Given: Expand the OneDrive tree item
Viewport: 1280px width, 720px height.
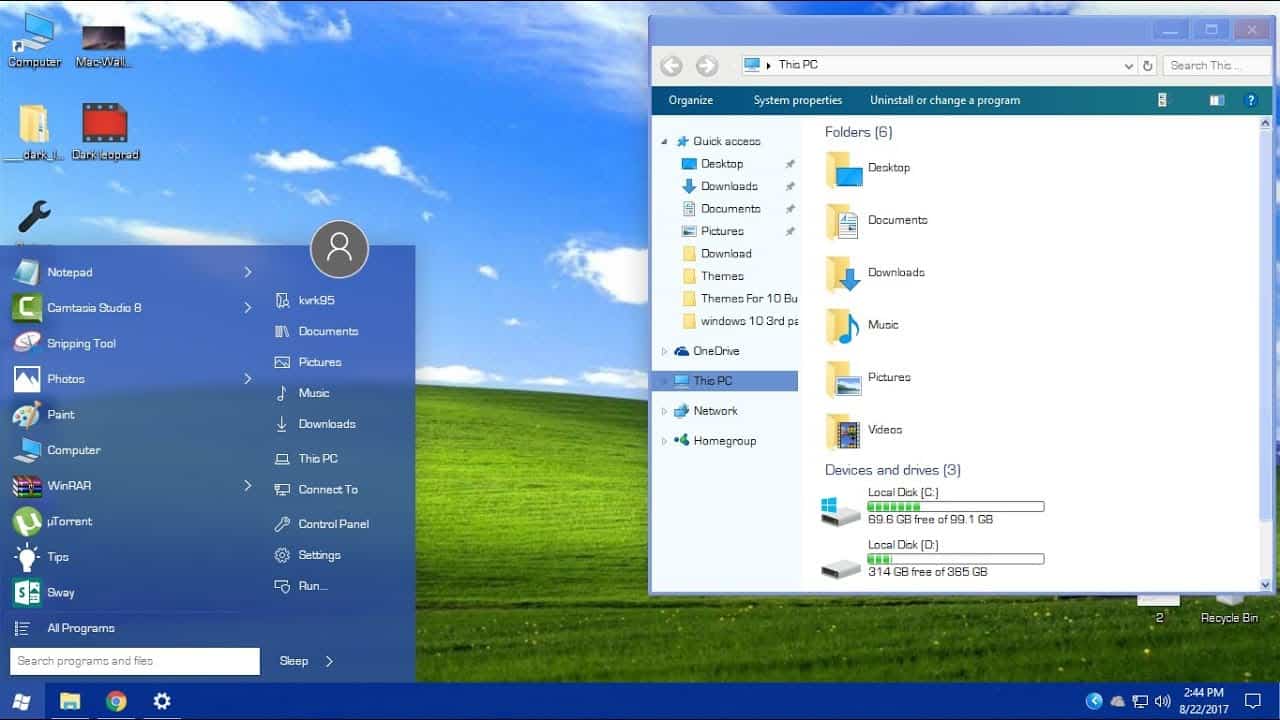Looking at the screenshot, I should 664,351.
